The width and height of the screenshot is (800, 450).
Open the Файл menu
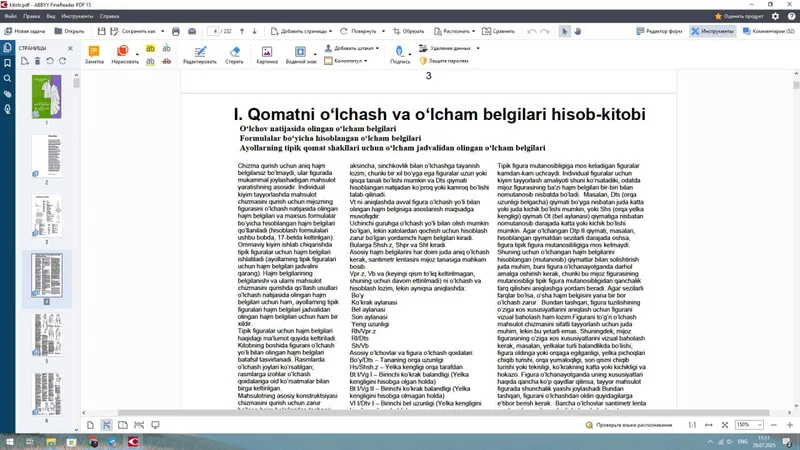(11, 16)
